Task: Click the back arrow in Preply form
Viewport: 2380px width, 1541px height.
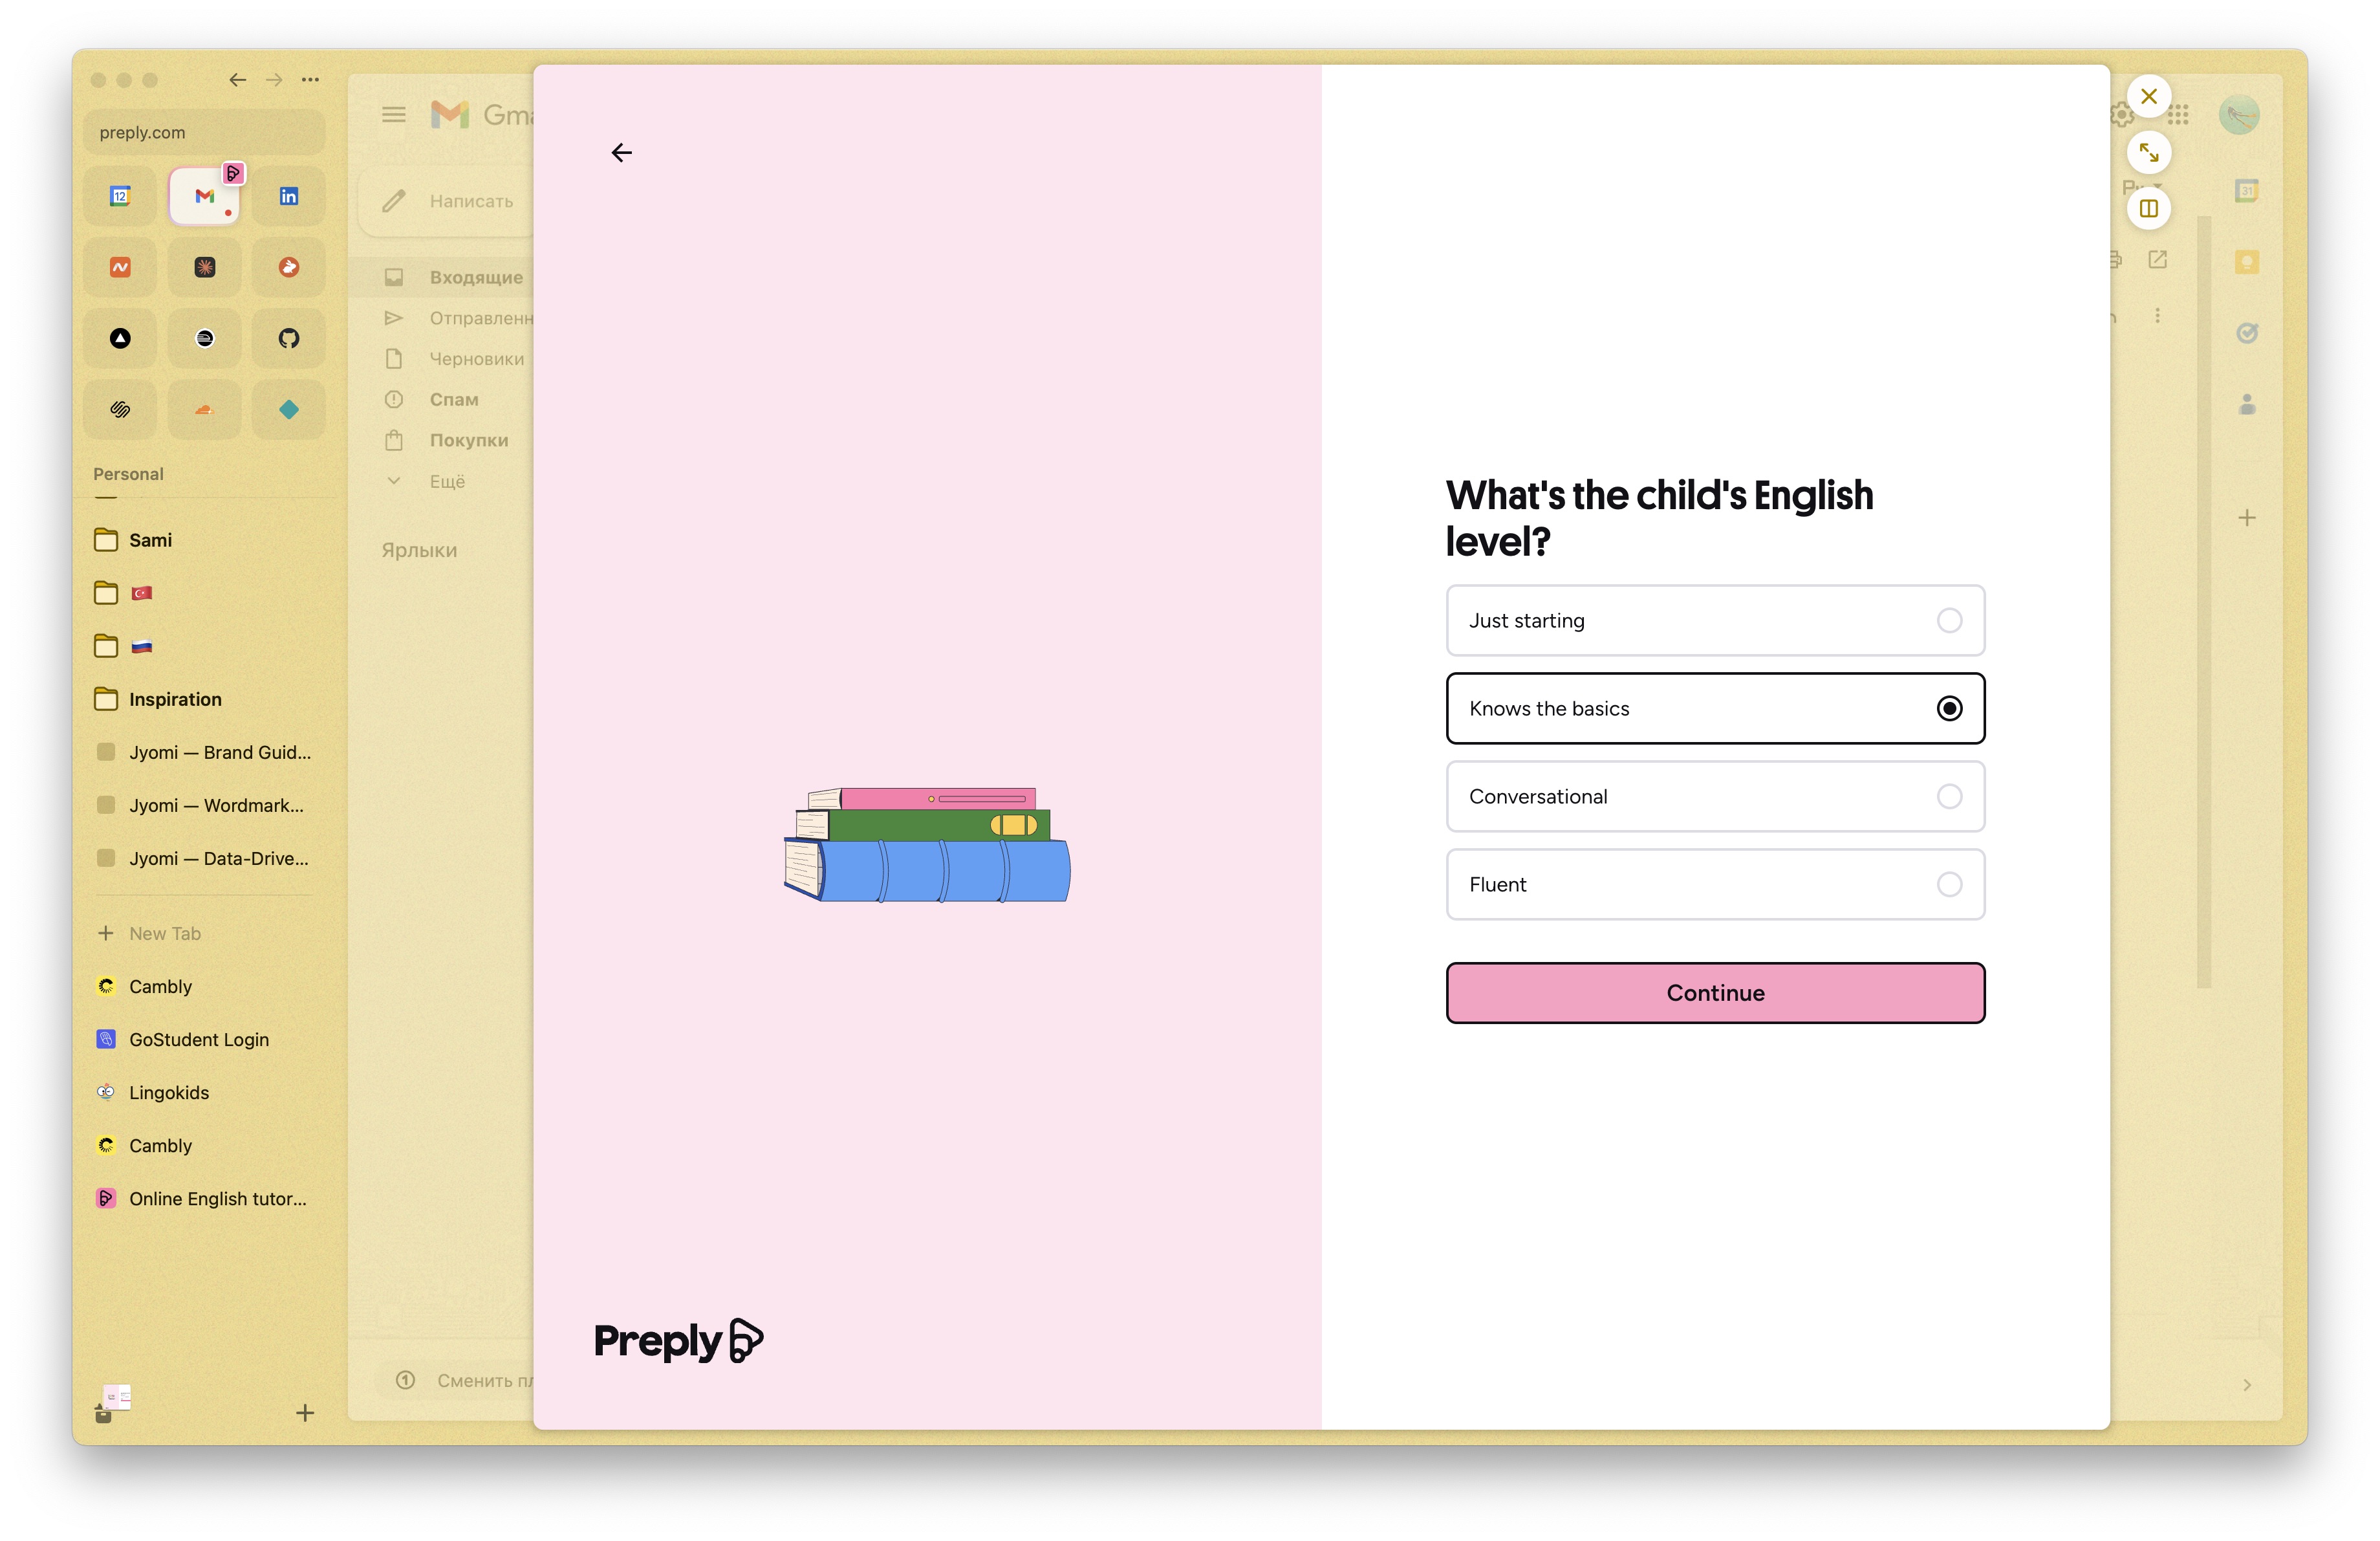Action: pos(621,152)
